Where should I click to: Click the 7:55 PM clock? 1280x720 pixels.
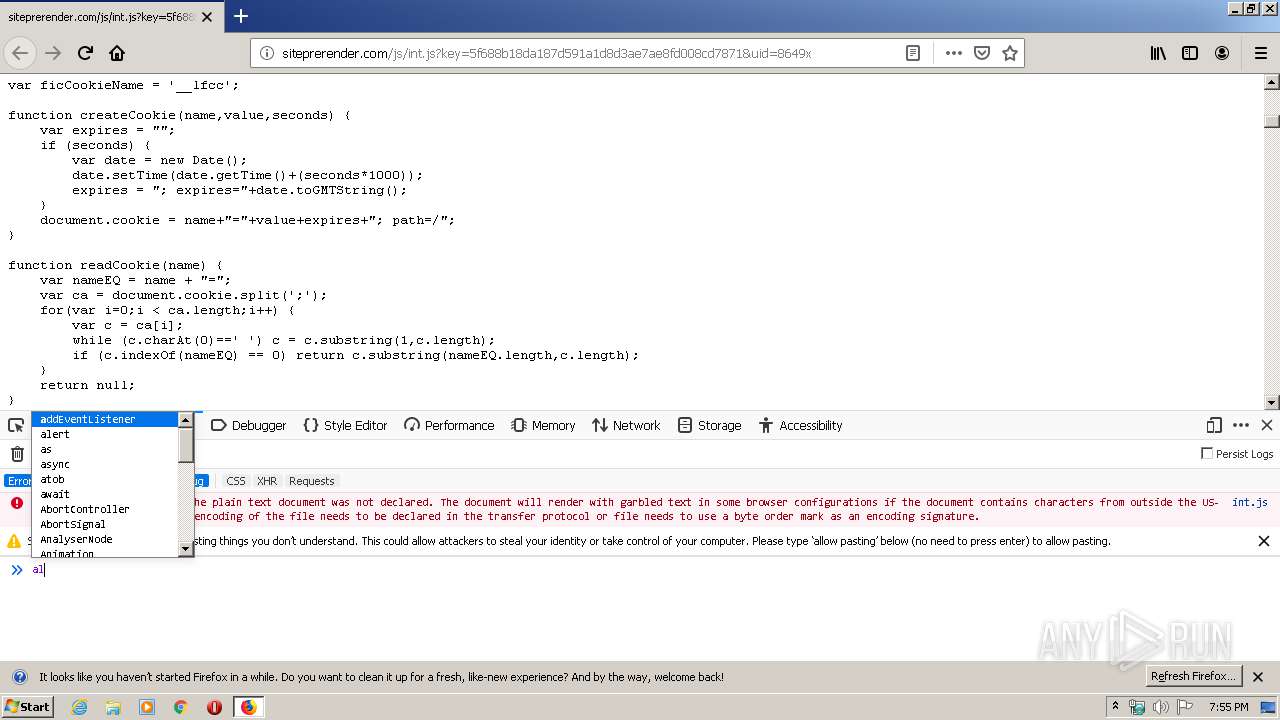tap(1228, 707)
